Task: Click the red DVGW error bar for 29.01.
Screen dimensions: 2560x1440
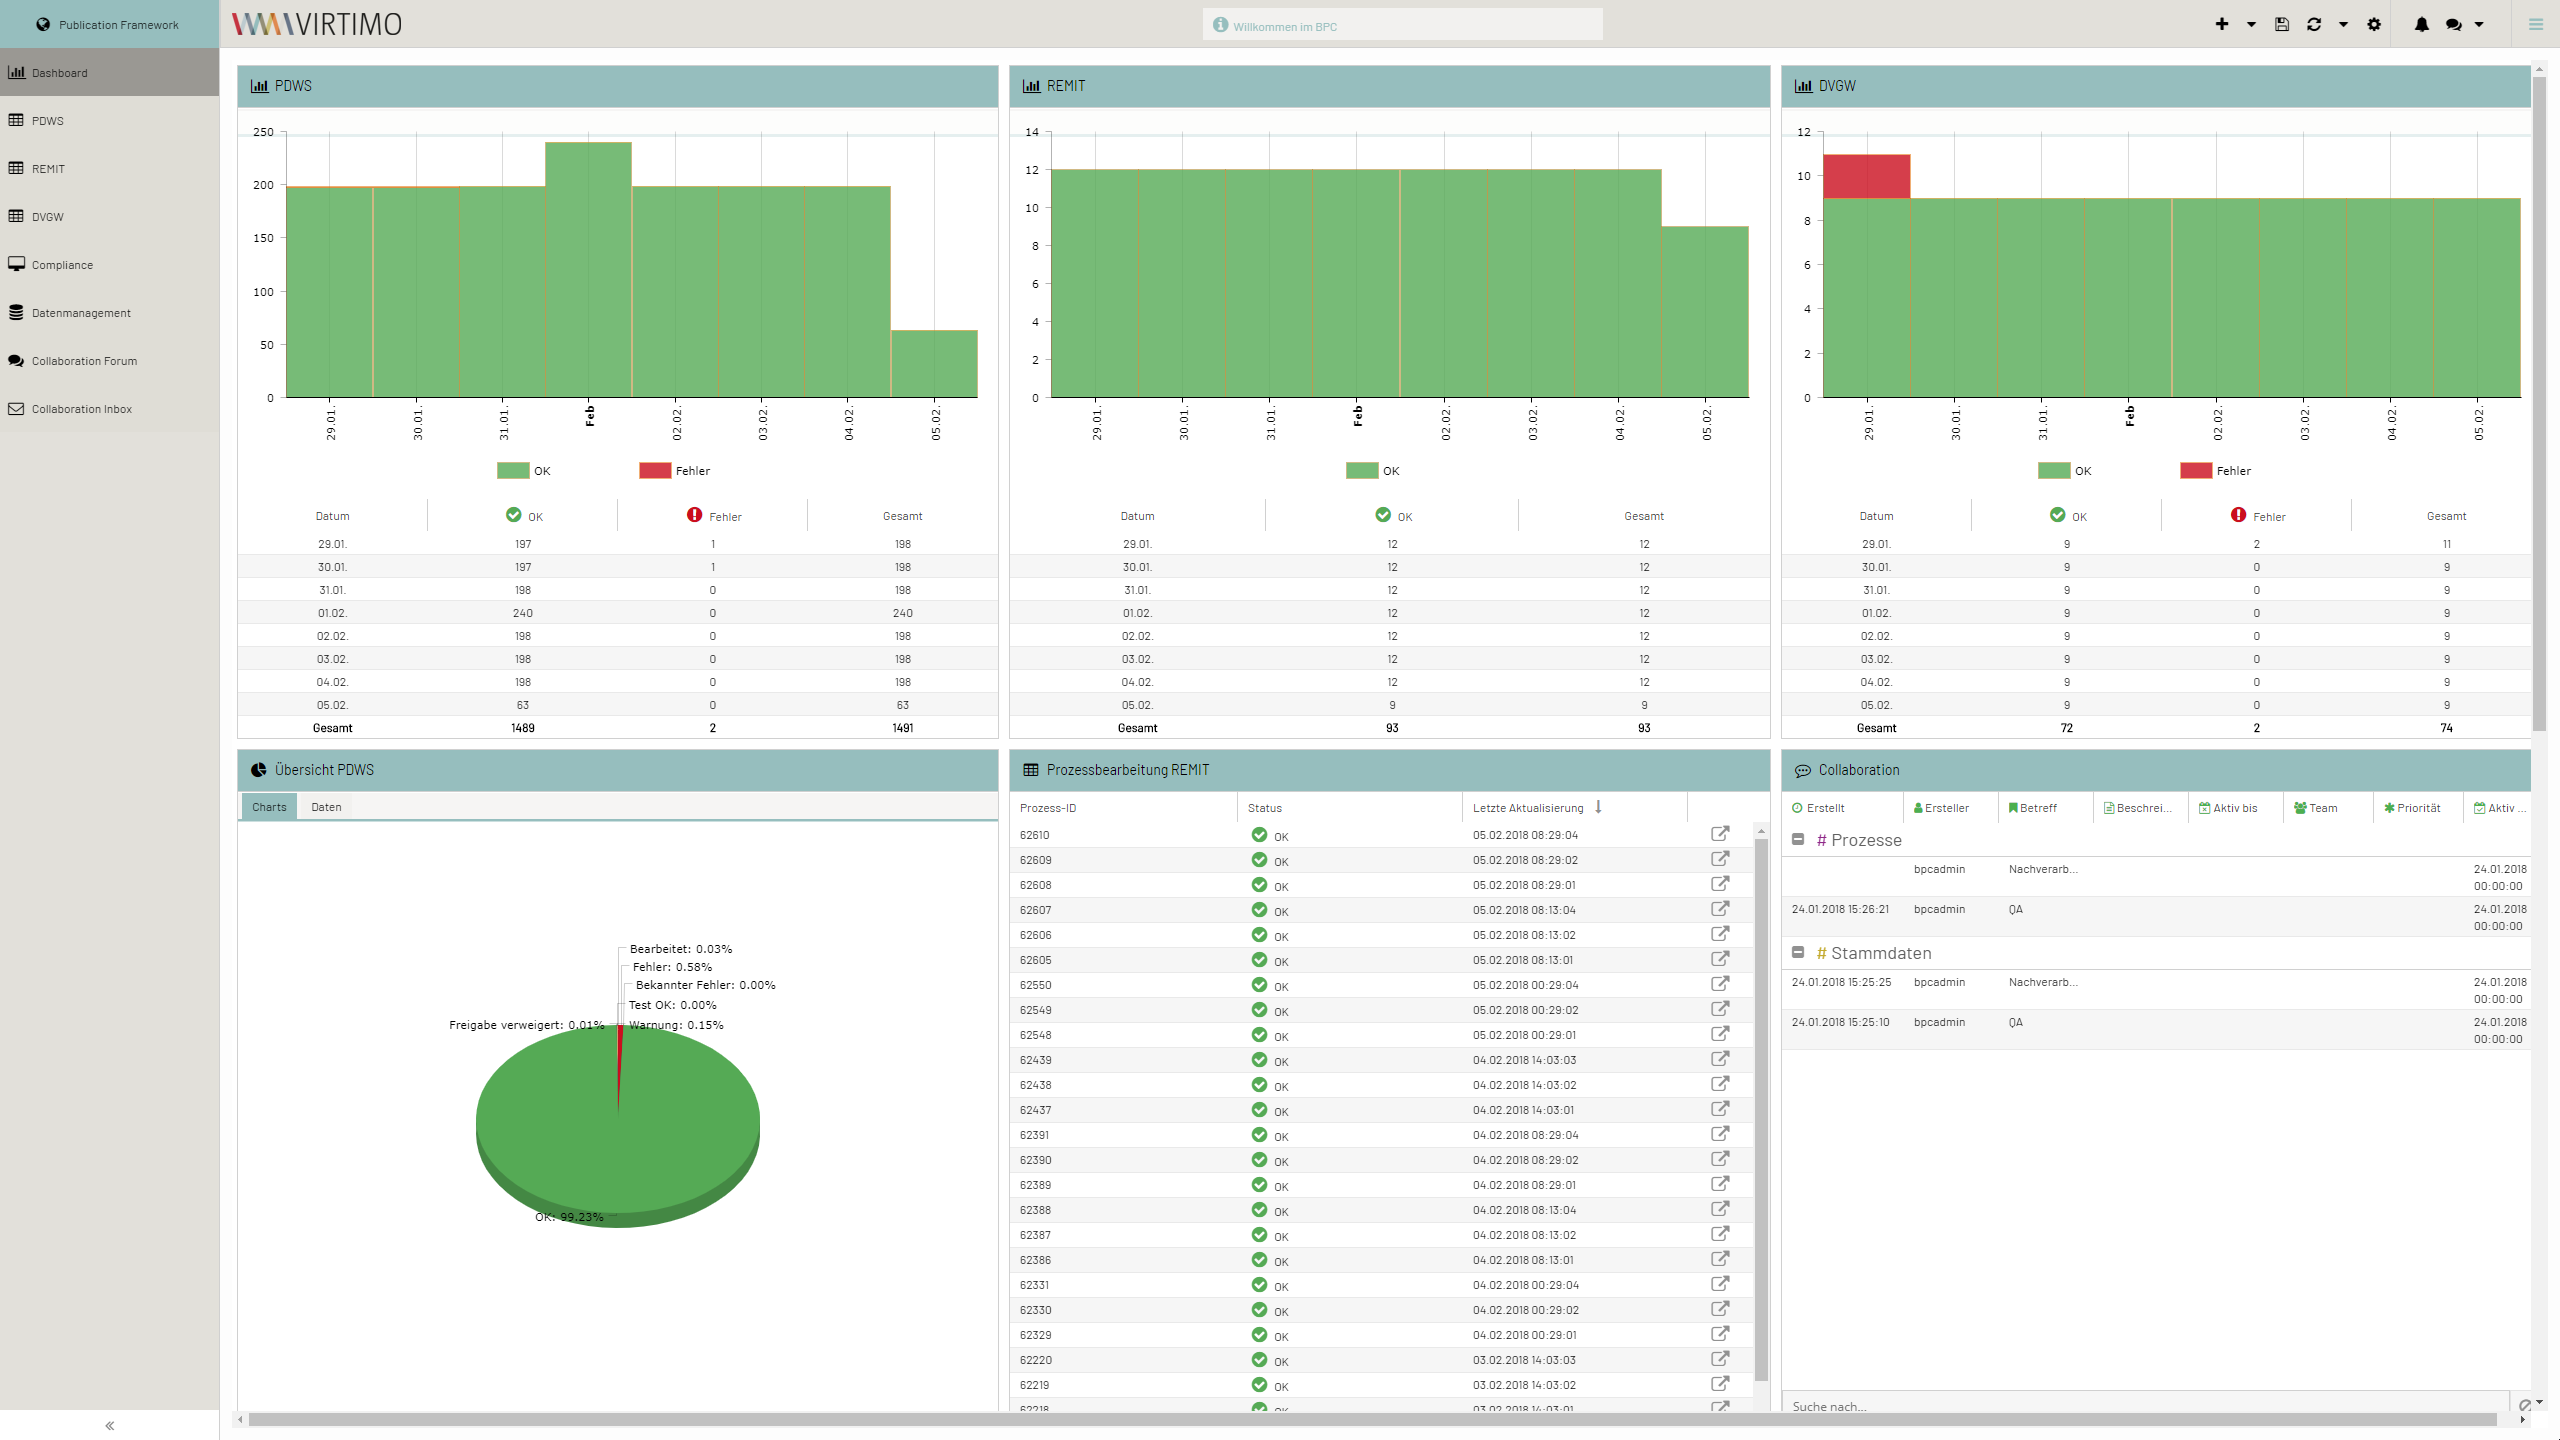Action: (x=1866, y=176)
